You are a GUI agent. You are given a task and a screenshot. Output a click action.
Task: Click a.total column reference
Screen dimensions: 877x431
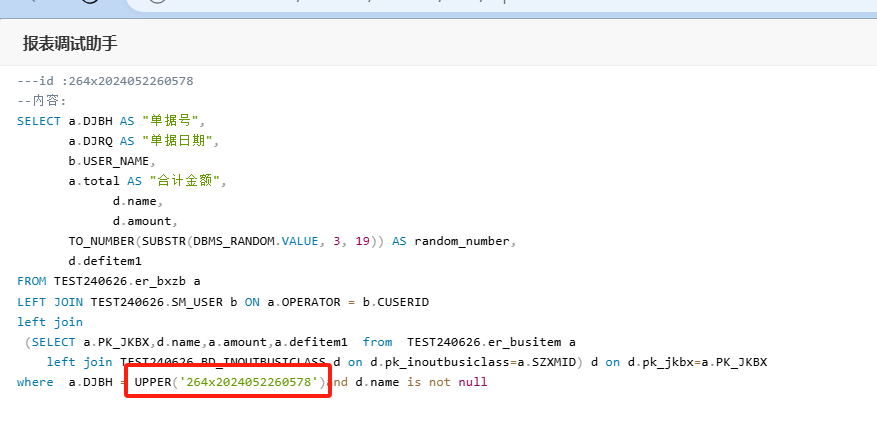pyautogui.click(x=94, y=181)
